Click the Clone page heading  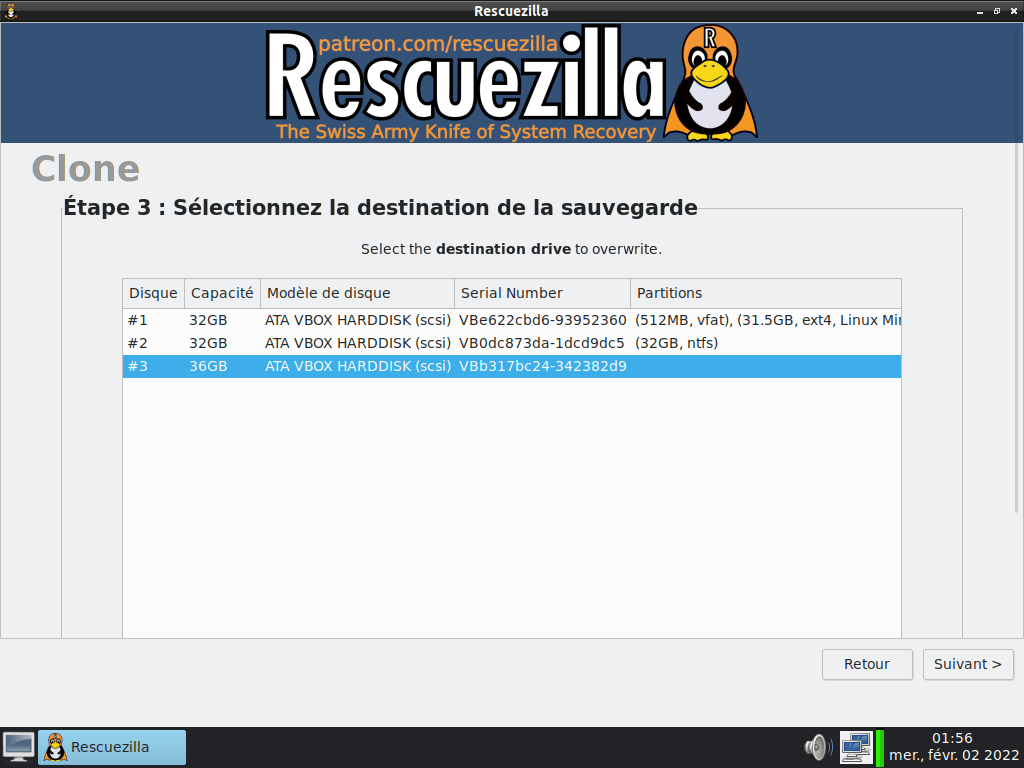click(86, 169)
